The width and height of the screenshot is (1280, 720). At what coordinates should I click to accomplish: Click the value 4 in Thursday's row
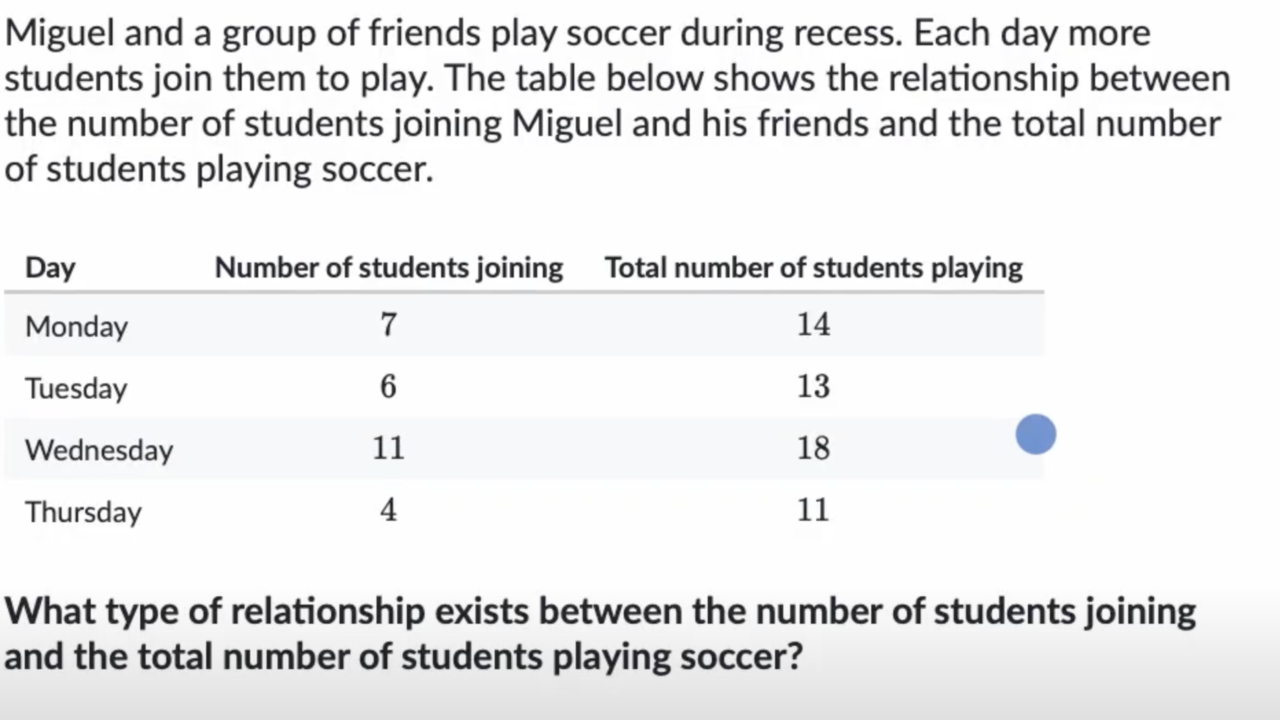tap(388, 510)
